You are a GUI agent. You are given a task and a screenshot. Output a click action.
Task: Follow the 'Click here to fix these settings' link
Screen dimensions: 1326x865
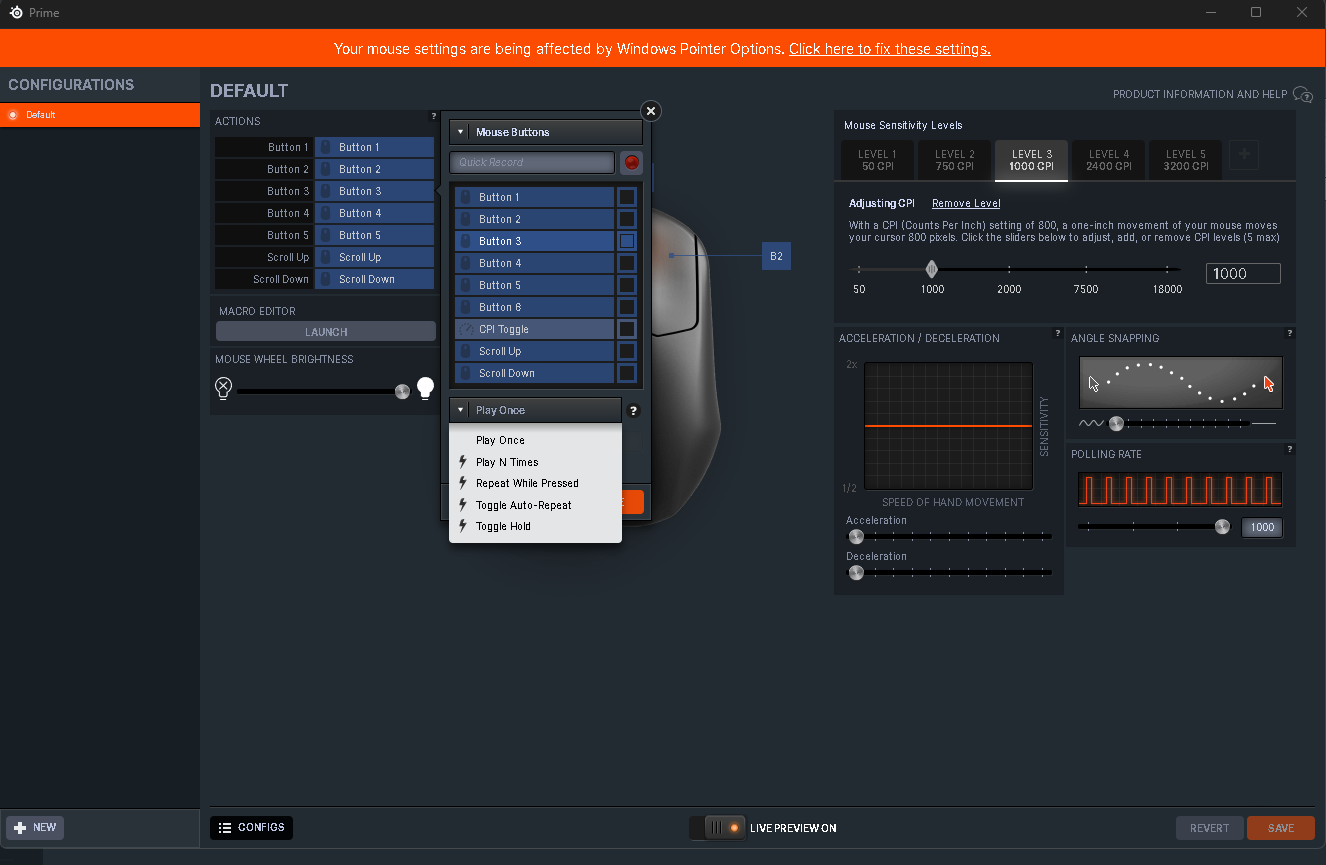click(x=890, y=49)
